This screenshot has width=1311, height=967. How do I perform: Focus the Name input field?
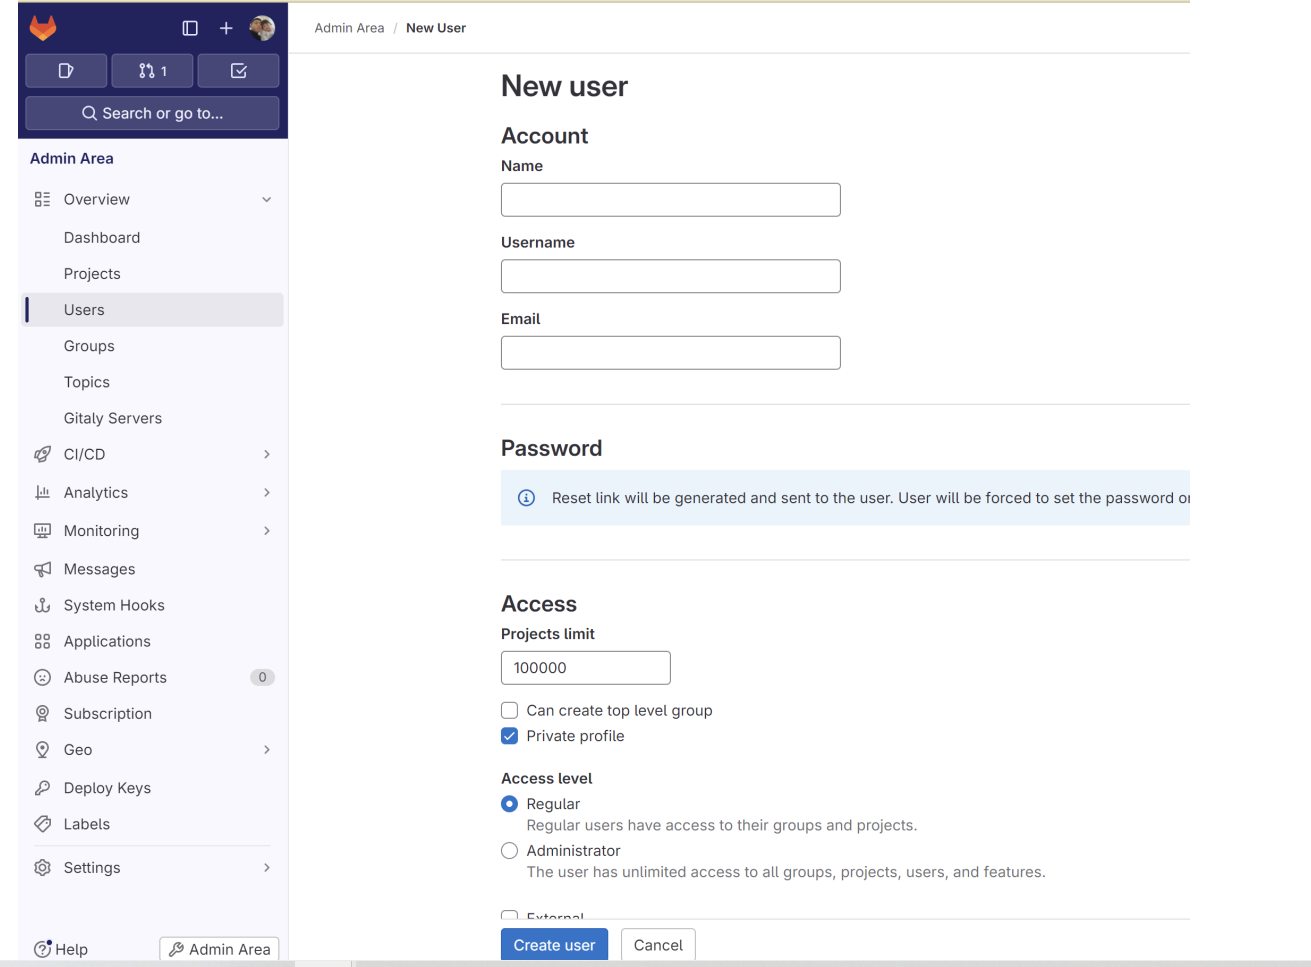670,200
